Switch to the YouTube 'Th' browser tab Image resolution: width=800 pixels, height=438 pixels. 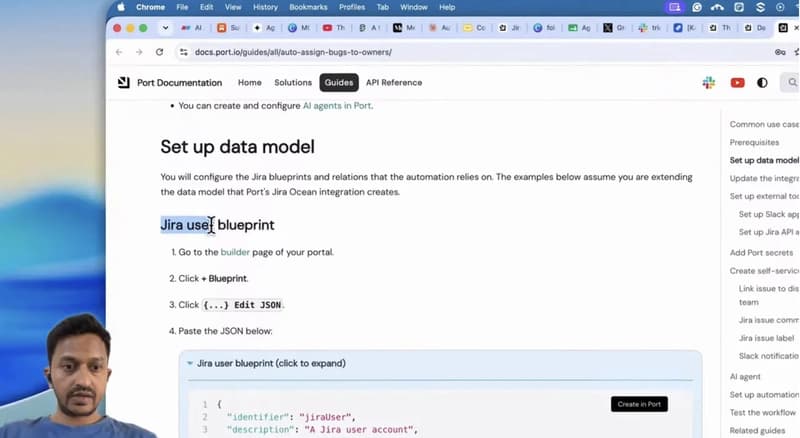click(334, 28)
